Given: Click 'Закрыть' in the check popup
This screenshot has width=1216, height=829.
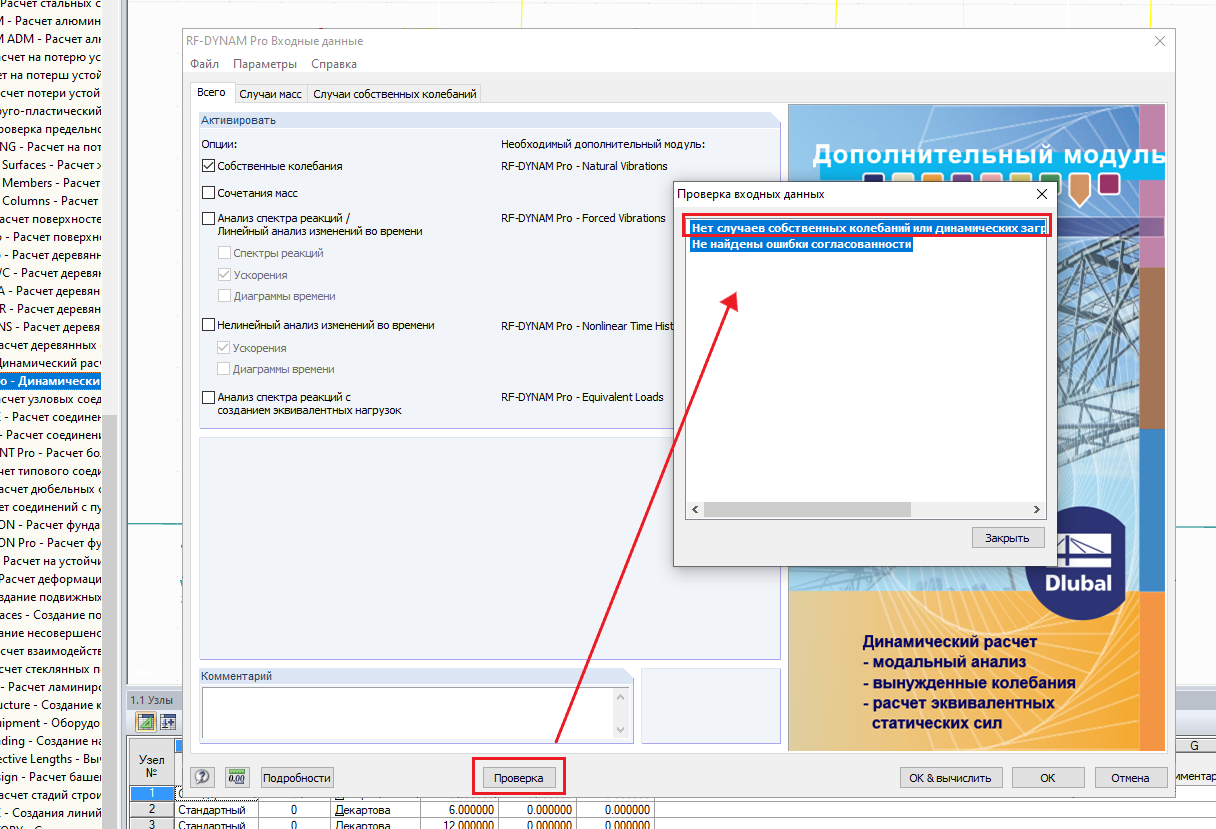Looking at the screenshot, I should pos(1007,537).
